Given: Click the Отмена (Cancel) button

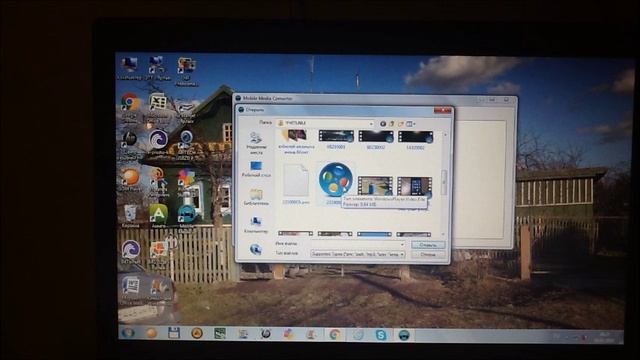Looking at the screenshot, I should [428, 254].
